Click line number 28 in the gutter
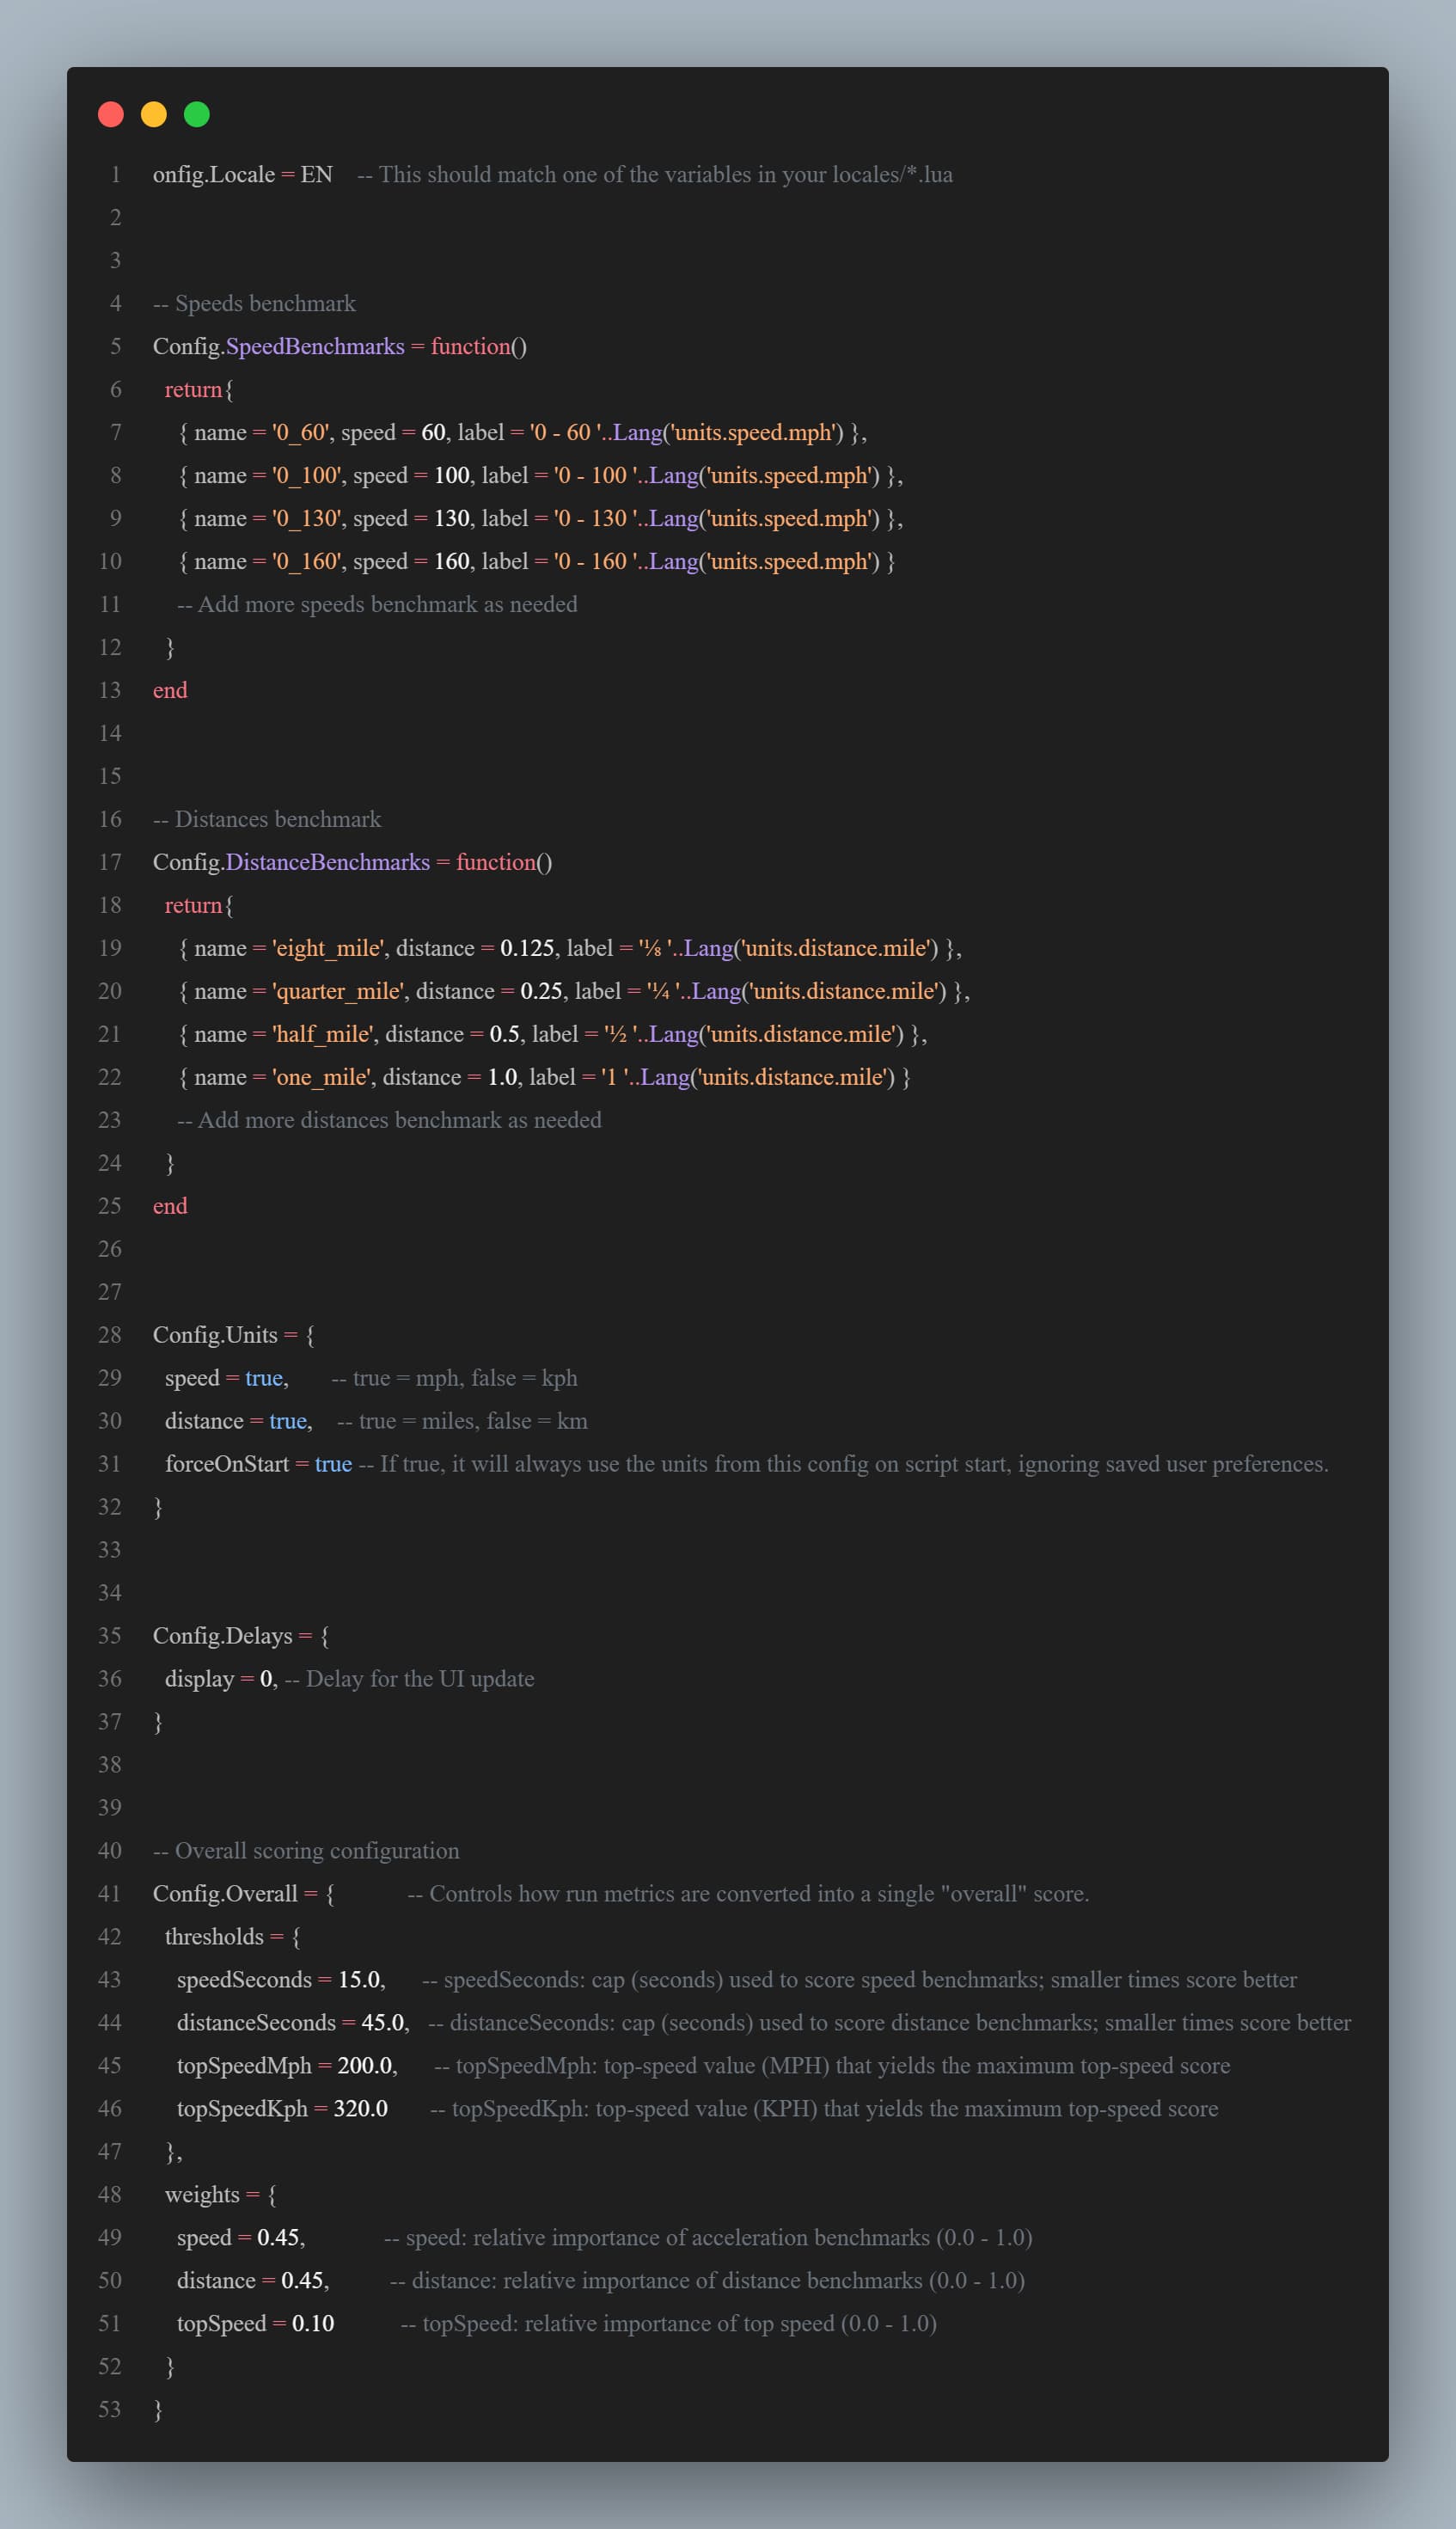This screenshot has height=2529, width=1456. (x=110, y=1335)
